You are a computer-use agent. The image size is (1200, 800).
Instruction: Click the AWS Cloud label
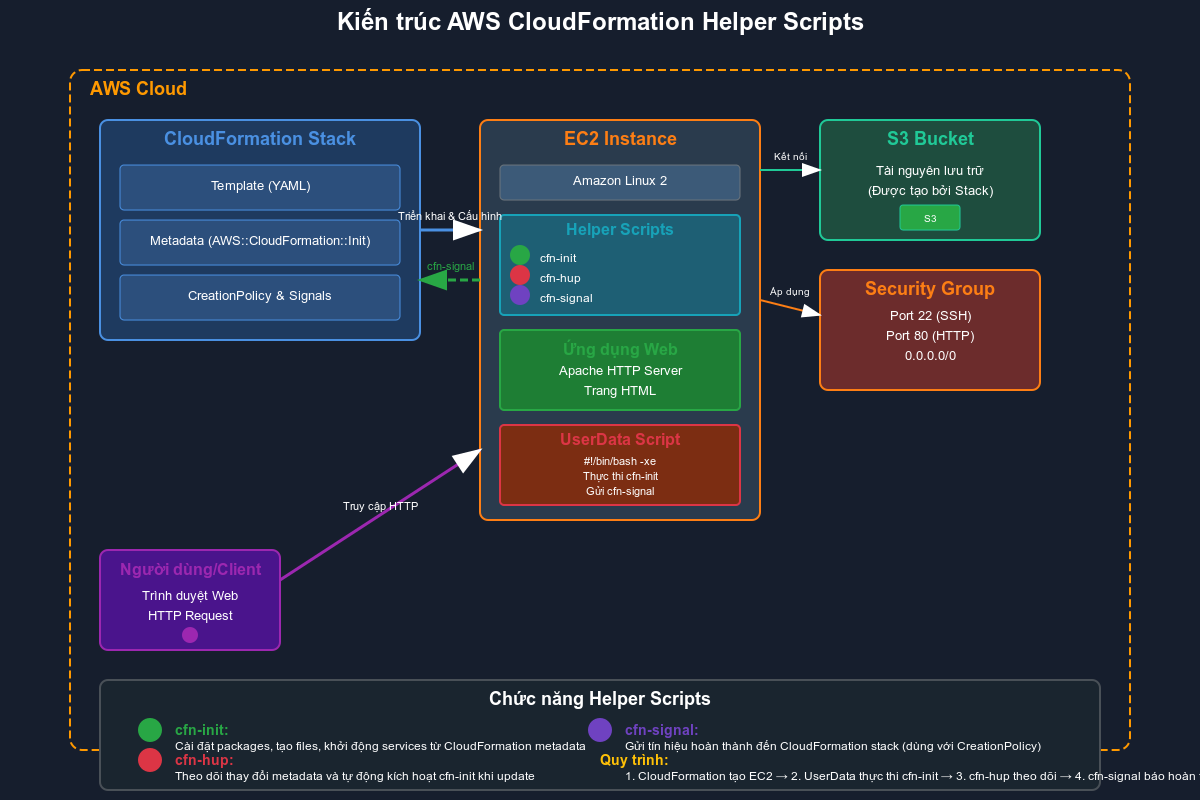(x=138, y=89)
